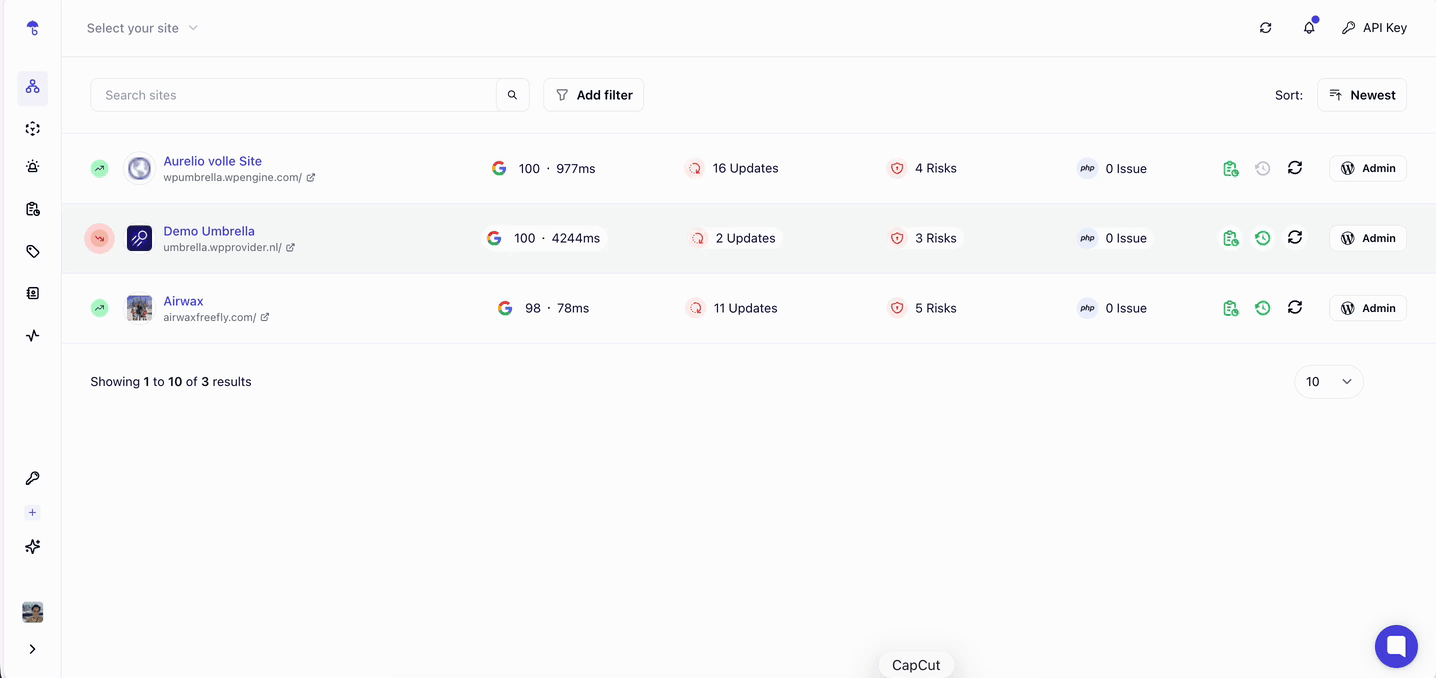Image resolution: width=1436 pixels, height=678 pixels.
Task: Open notifications from the bell icon
Action: 1309,27
